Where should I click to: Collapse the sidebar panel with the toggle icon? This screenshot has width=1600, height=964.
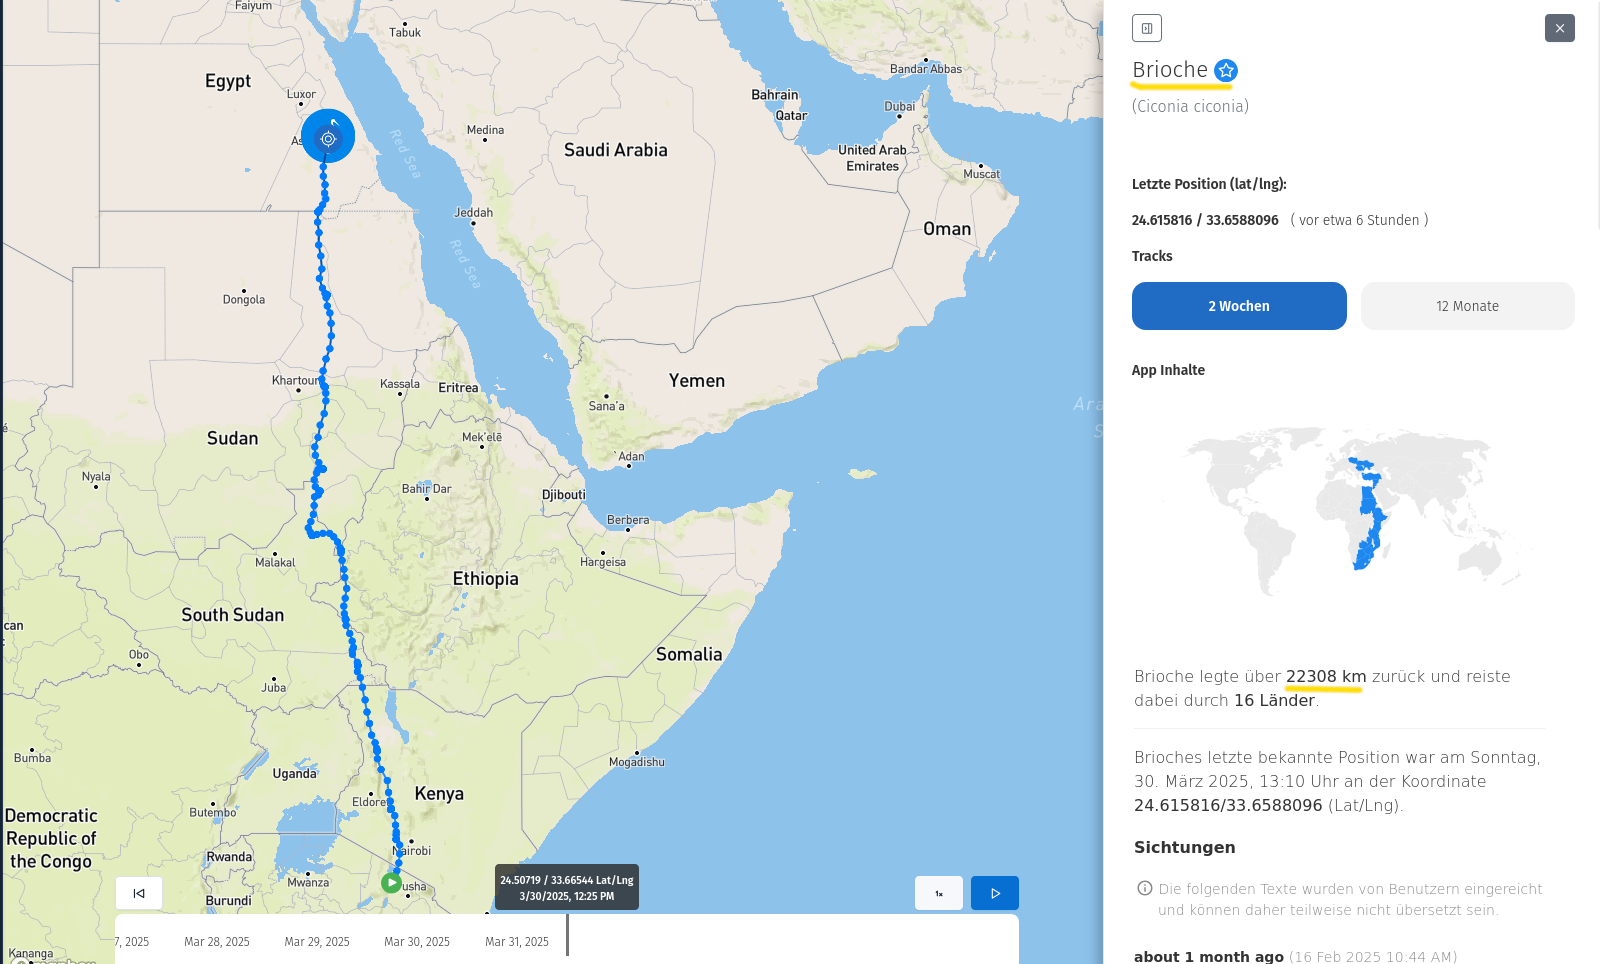tap(1146, 28)
